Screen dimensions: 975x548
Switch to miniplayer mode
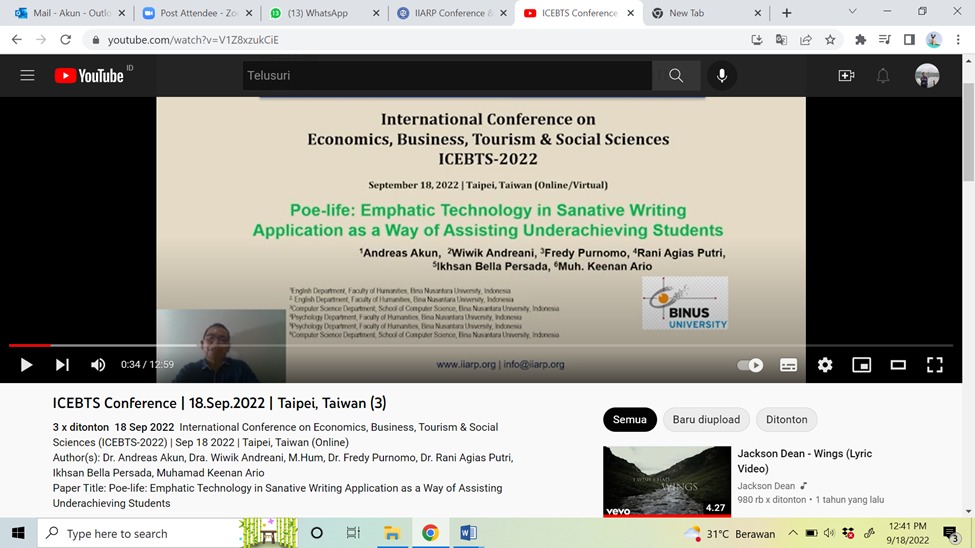pyautogui.click(x=861, y=365)
